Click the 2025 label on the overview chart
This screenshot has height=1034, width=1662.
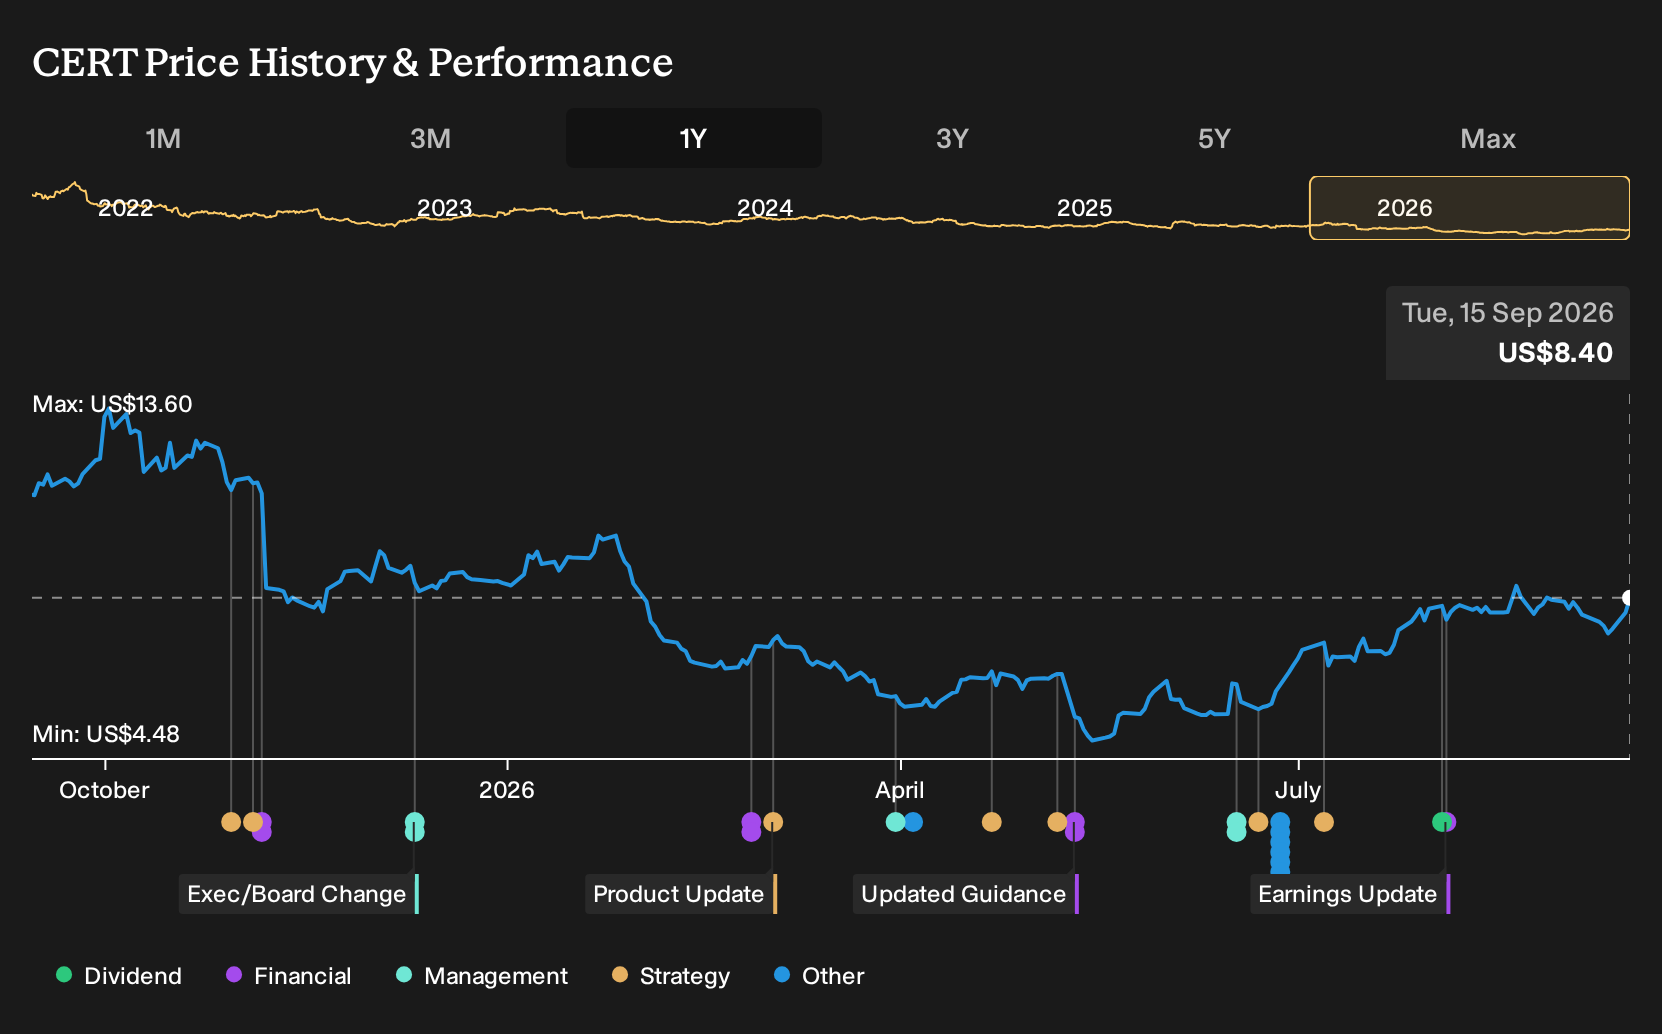(x=1085, y=208)
